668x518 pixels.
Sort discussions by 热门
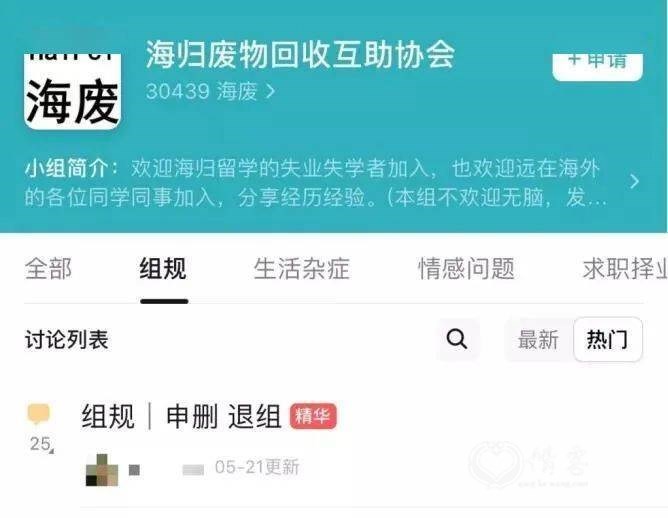607,340
